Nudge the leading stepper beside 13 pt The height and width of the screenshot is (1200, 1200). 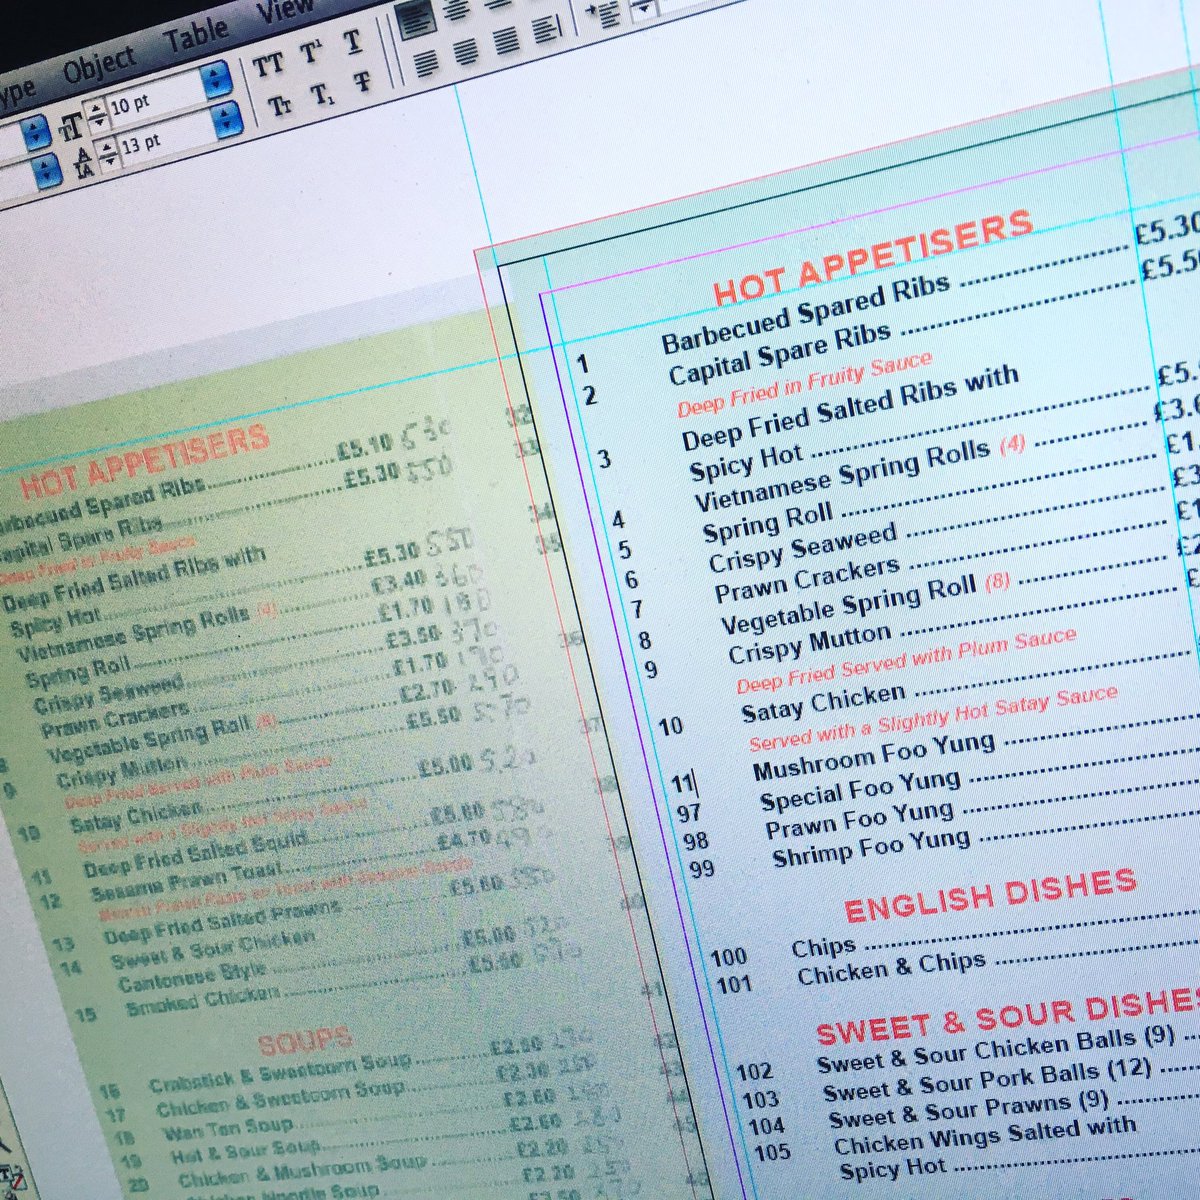pos(109,156)
